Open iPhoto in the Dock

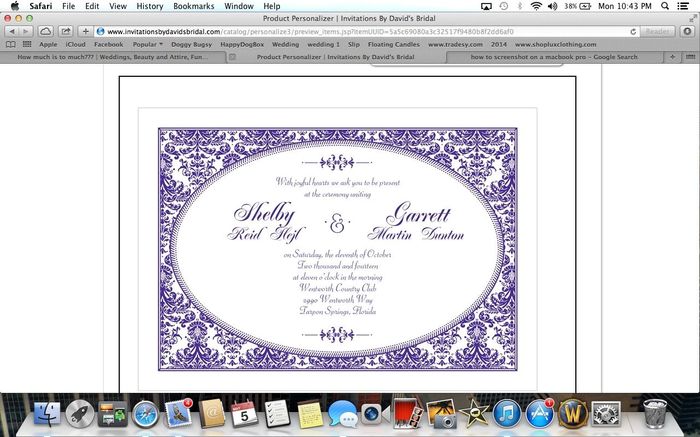(441, 414)
